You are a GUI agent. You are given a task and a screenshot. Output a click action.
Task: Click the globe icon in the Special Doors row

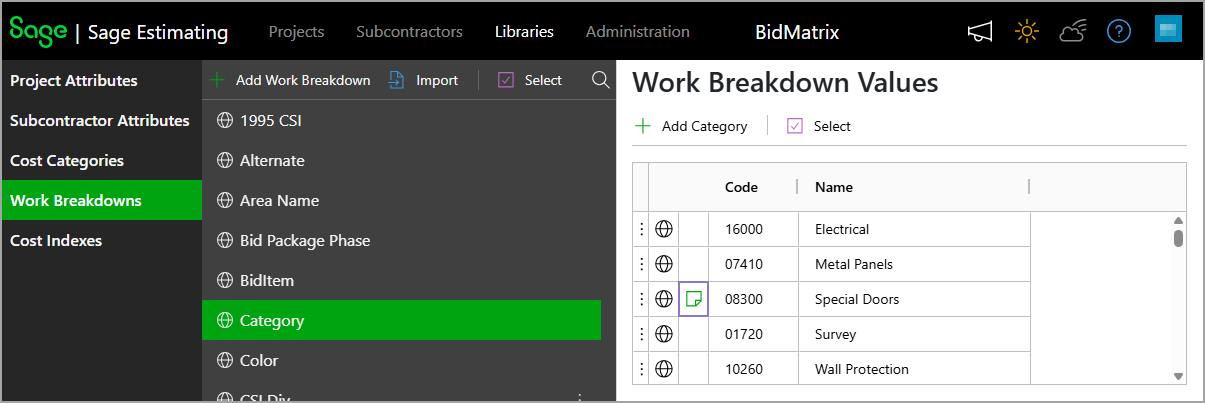[x=663, y=299]
